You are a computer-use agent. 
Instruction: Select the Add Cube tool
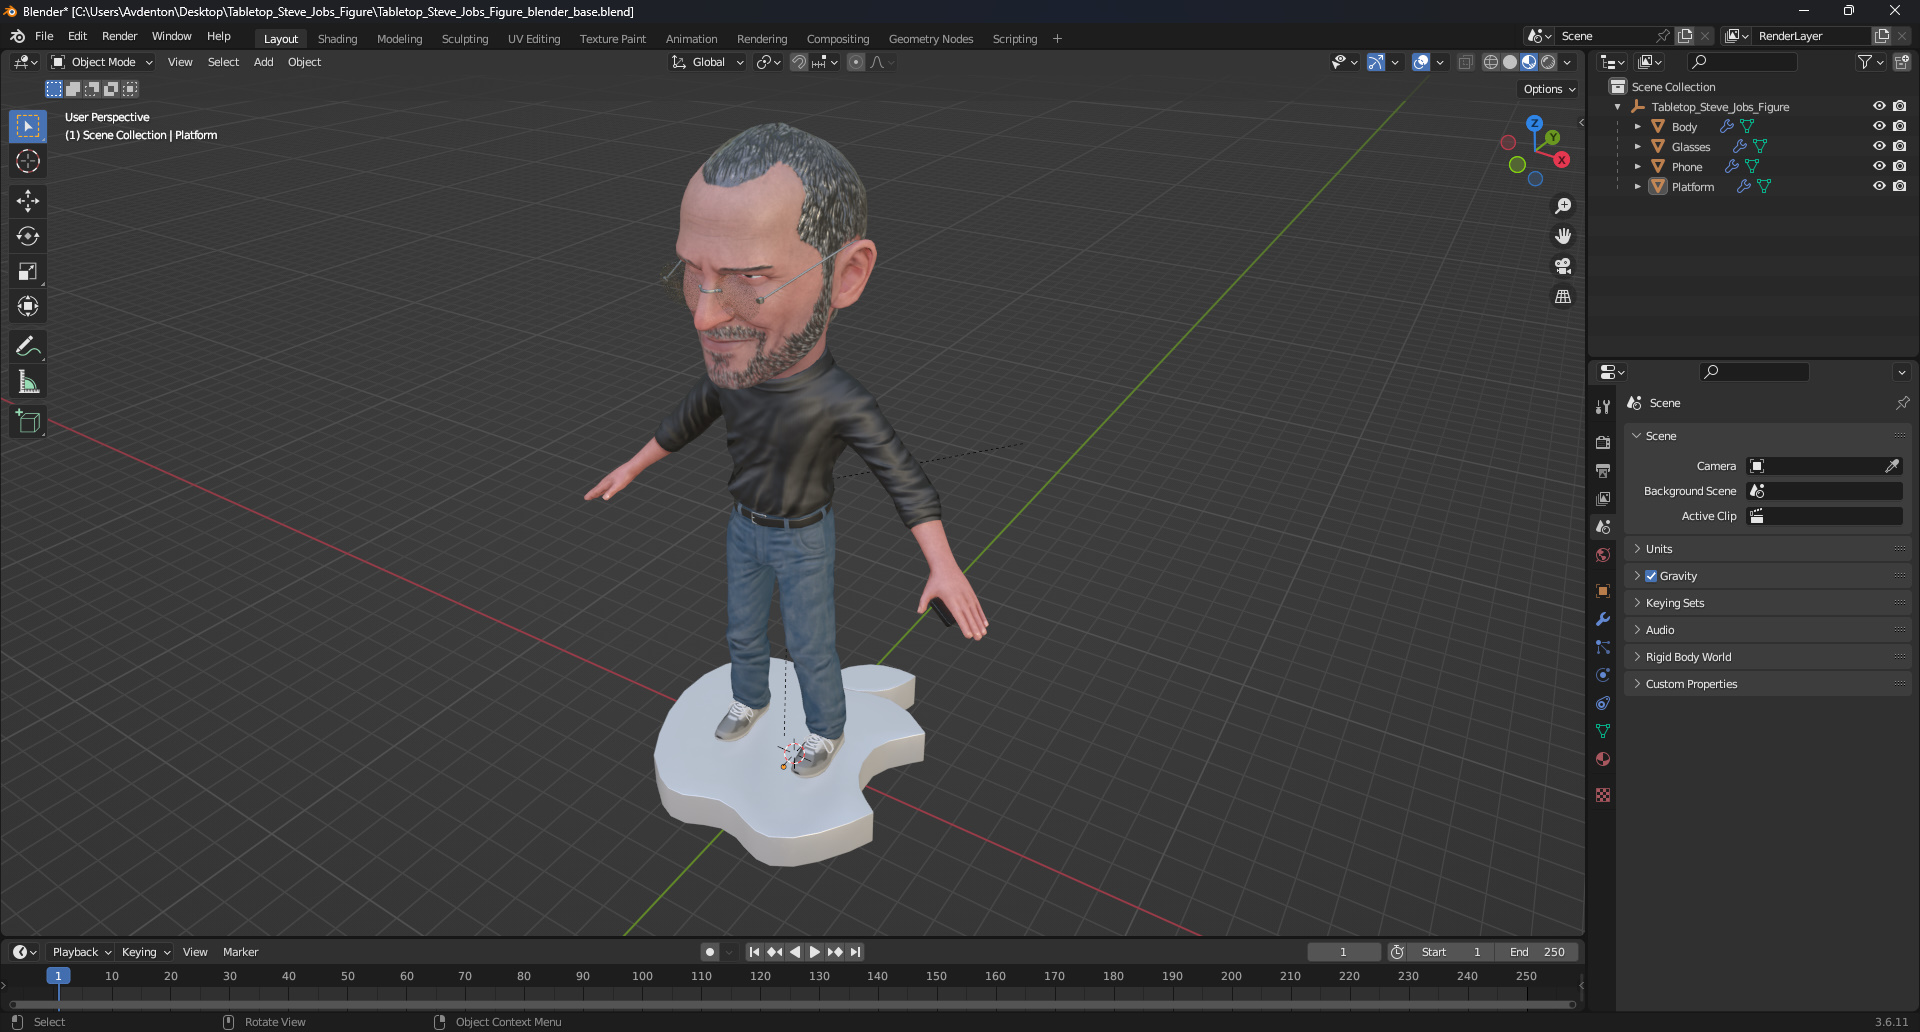[x=28, y=422]
